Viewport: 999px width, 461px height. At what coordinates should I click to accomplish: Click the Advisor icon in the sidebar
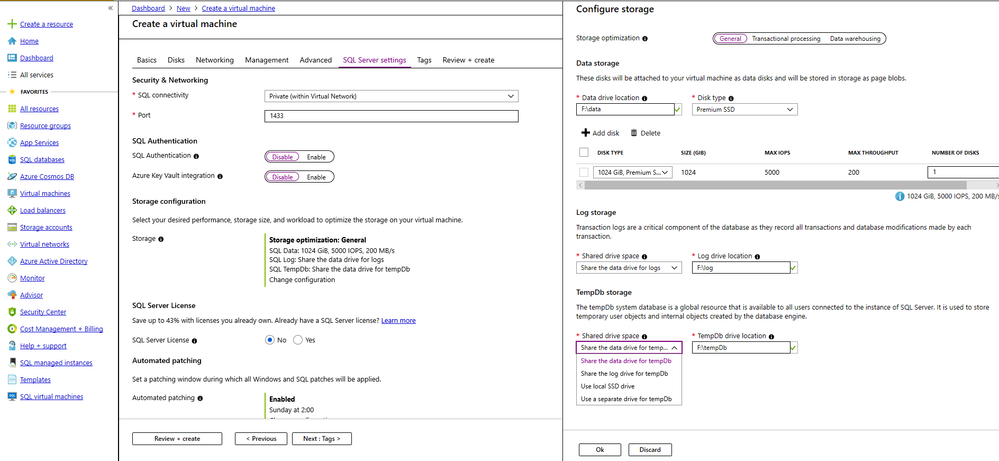click(x=11, y=295)
